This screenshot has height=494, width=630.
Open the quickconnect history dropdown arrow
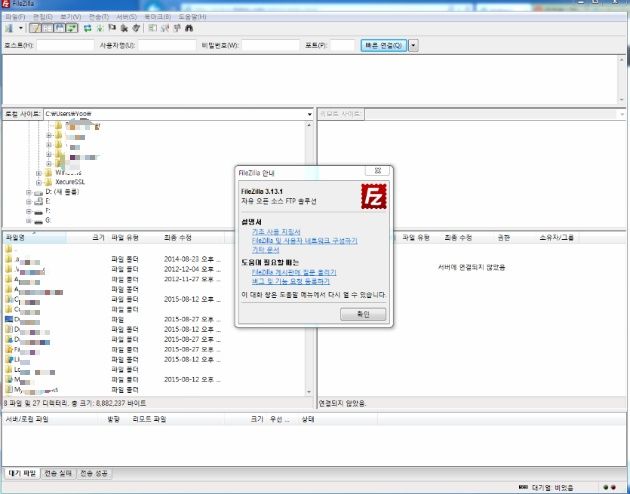(x=413, y=45)
